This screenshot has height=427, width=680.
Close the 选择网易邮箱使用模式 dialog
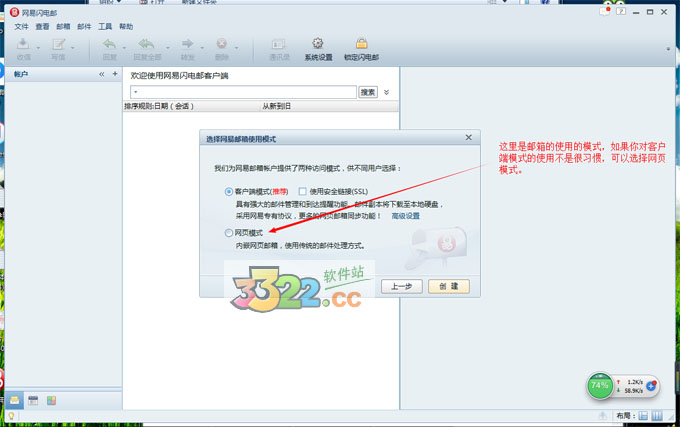(468, 137)
